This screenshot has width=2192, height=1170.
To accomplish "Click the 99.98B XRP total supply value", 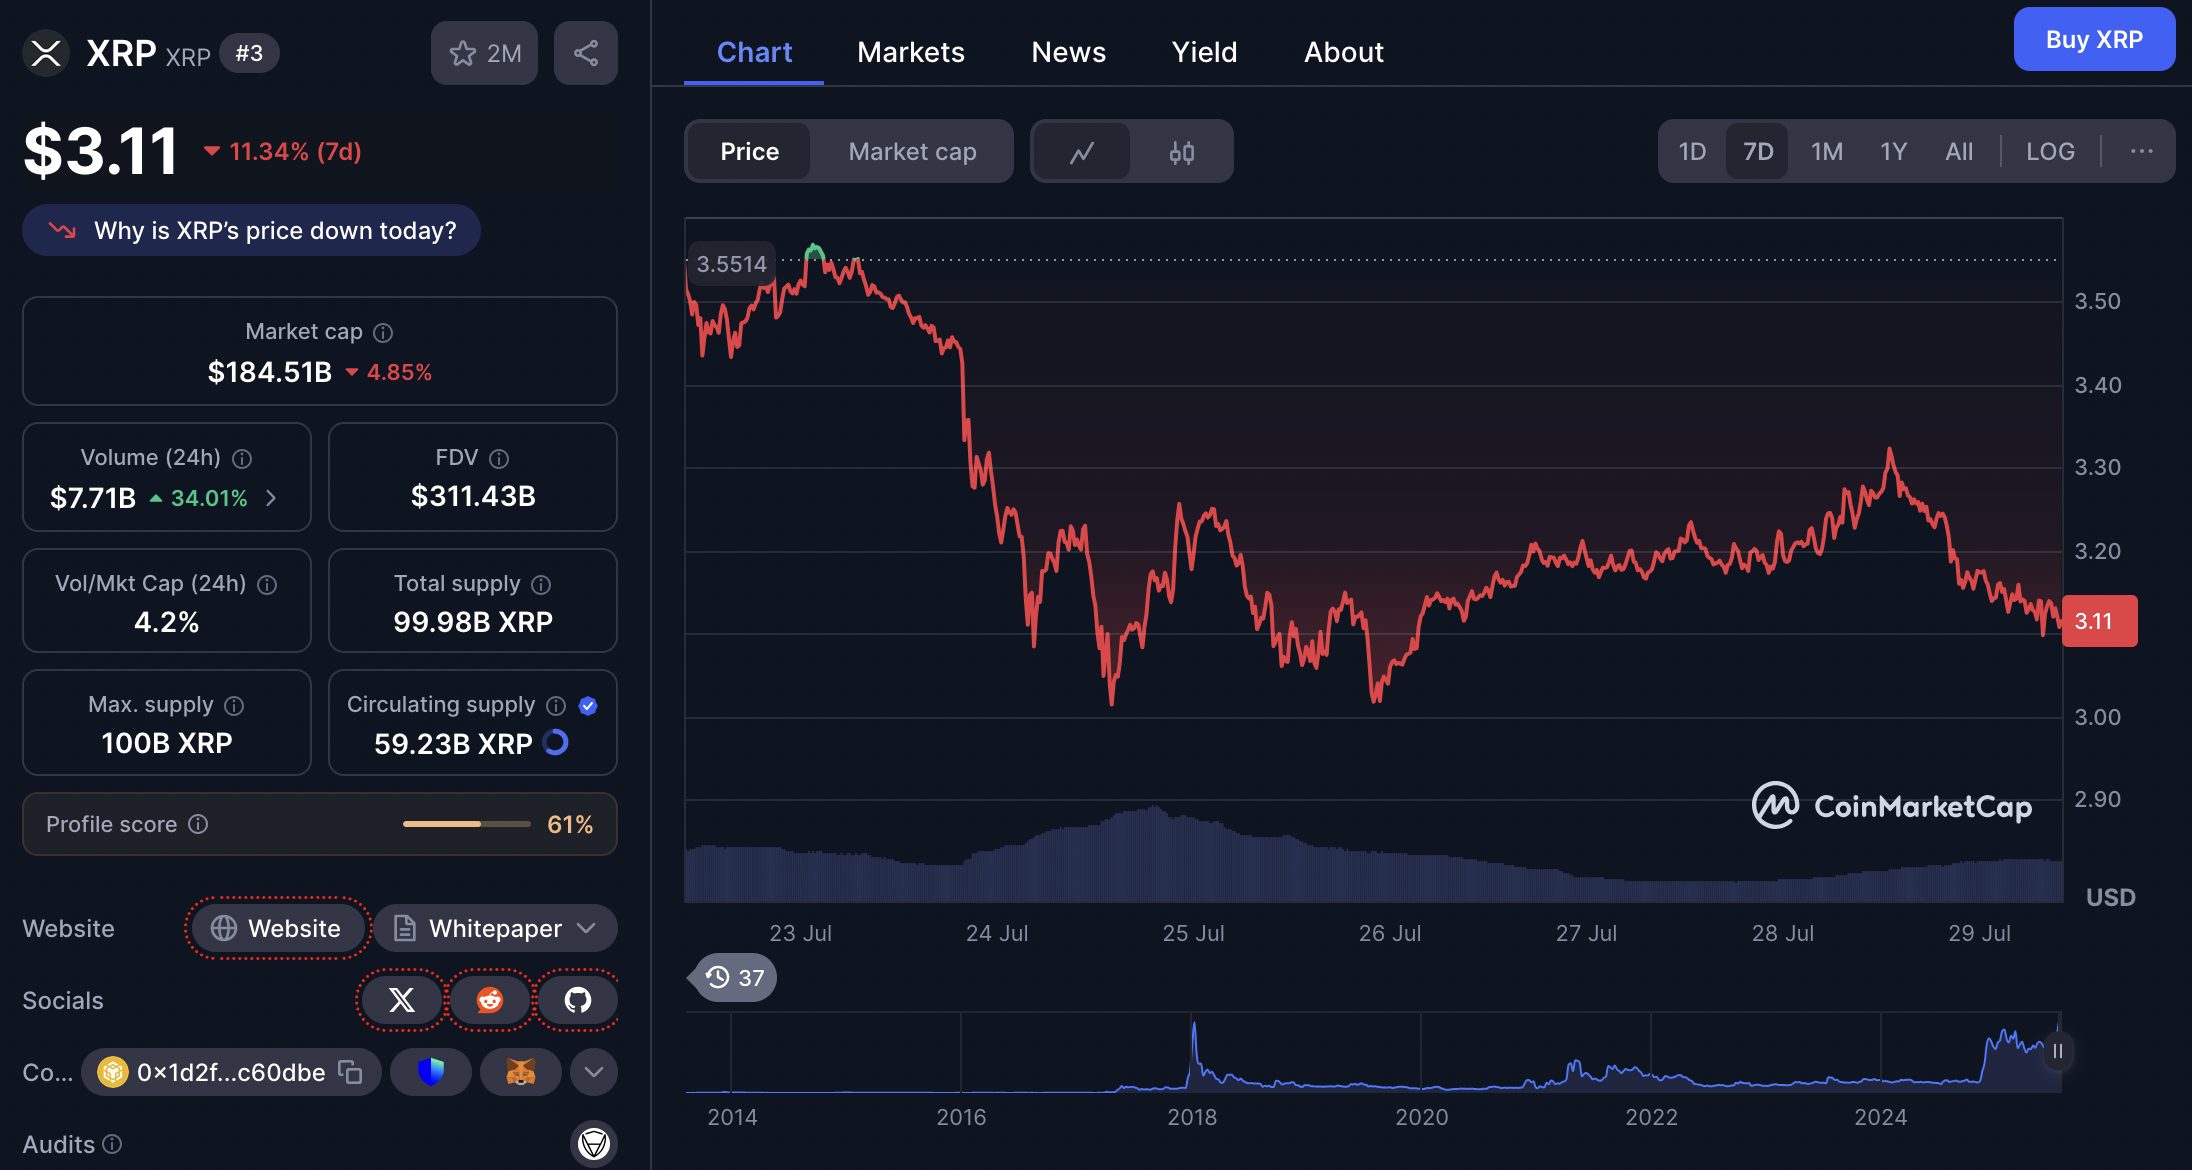I will pyautogui.click(x=473, y=622).
